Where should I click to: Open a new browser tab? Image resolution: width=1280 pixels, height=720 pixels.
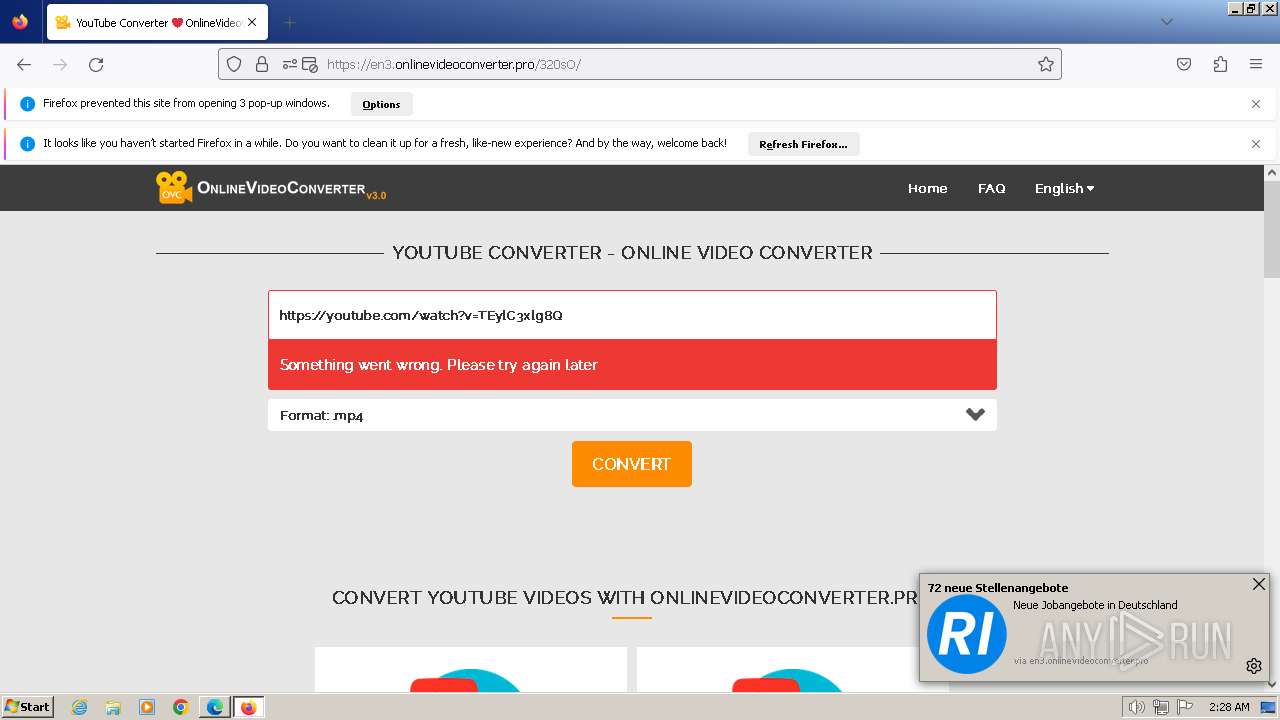tap(289, 22)
